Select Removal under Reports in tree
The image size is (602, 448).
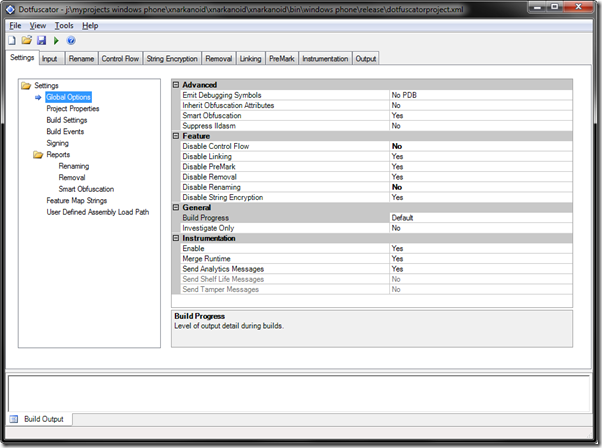(72, 178)
